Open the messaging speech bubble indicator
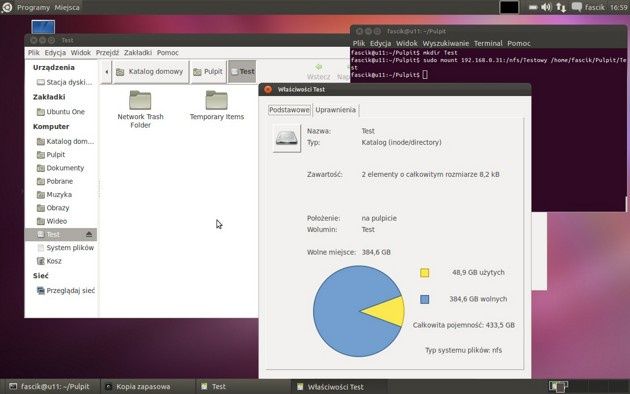This screenshot has width=630, height=394. [577, 7]
